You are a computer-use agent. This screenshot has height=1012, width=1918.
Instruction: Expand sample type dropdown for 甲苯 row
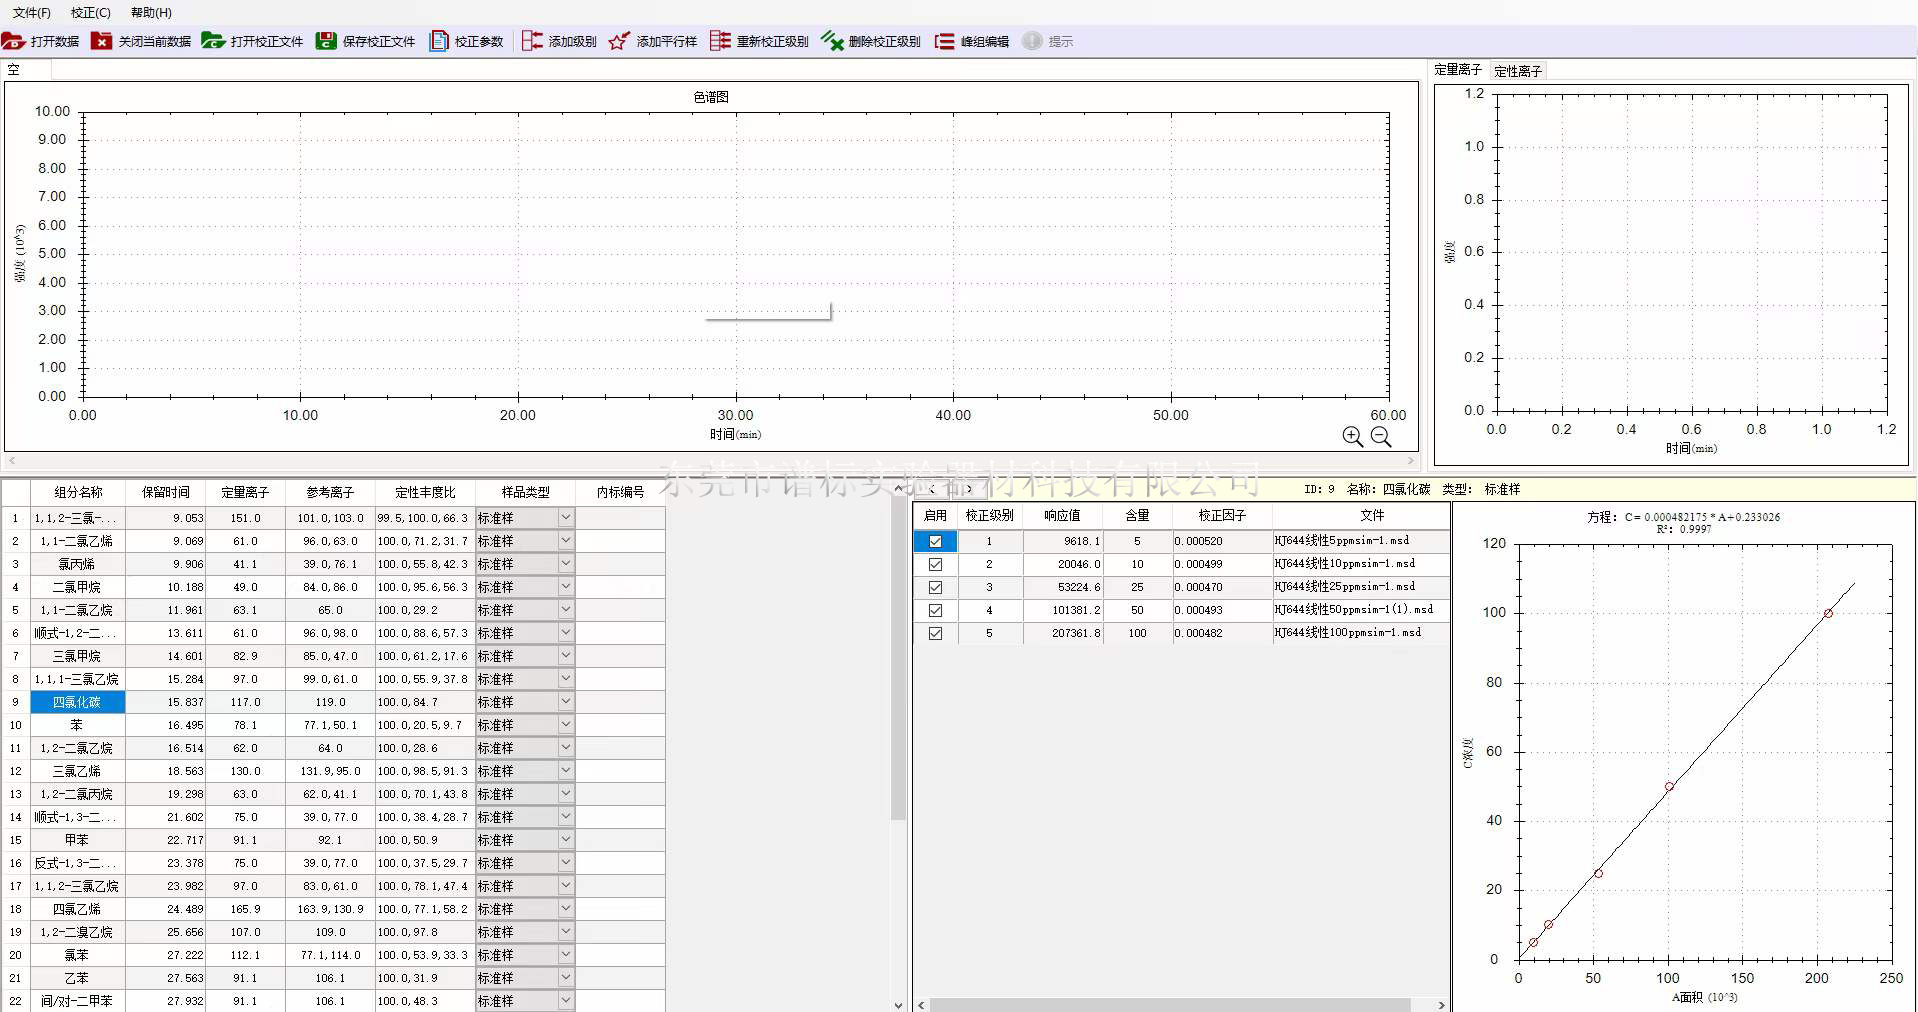(565, 840)
